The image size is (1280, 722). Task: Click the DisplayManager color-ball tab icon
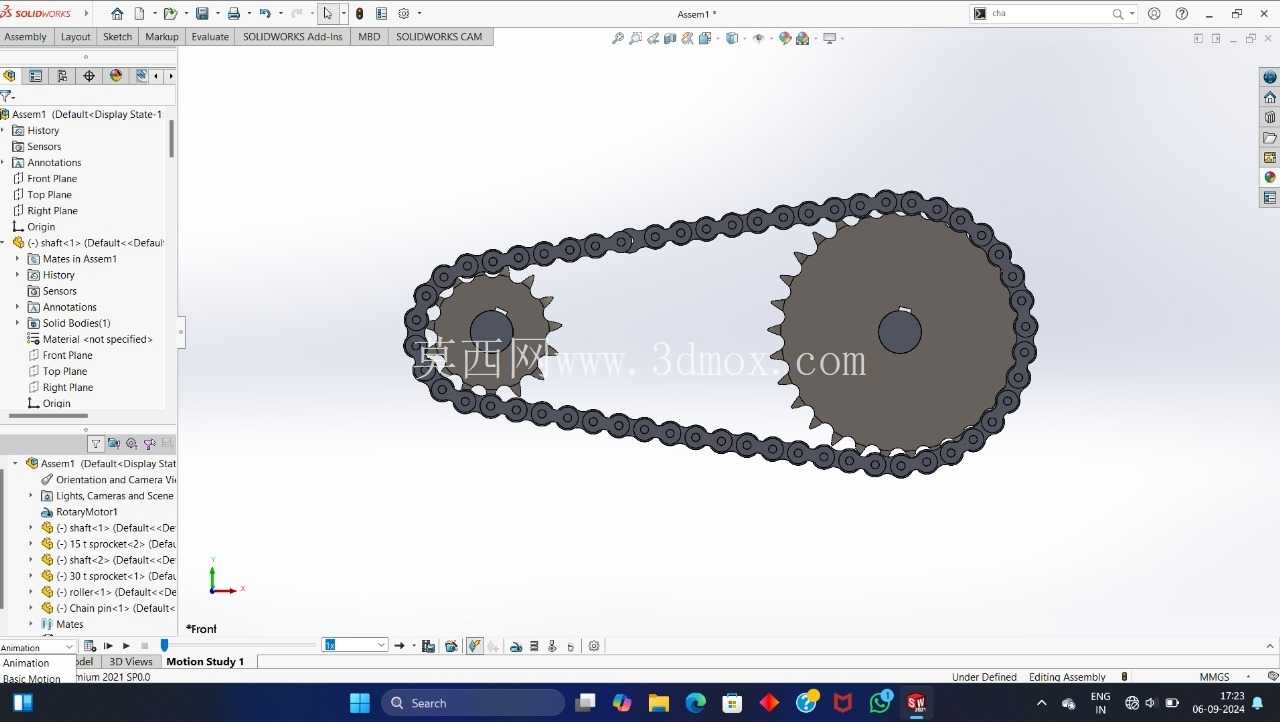coord(116,76)
